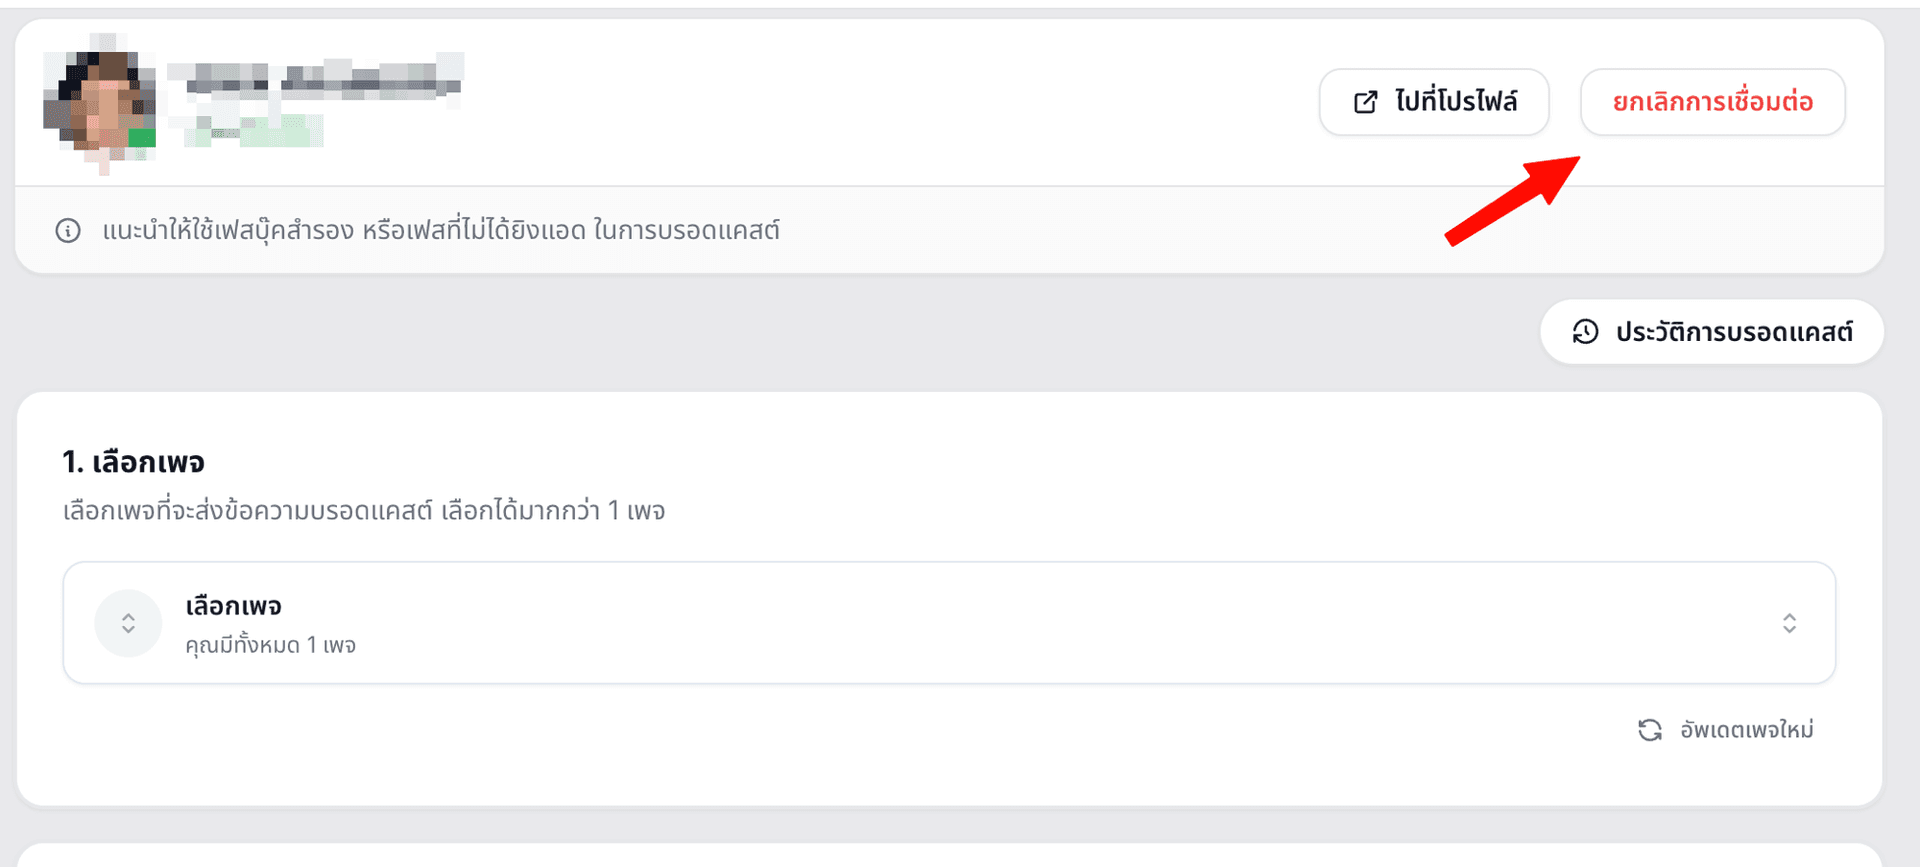This screenshot has height=867, width=1920.
Task: Click the 1. เลือกเพจ section heading
Action: (133, 462)
